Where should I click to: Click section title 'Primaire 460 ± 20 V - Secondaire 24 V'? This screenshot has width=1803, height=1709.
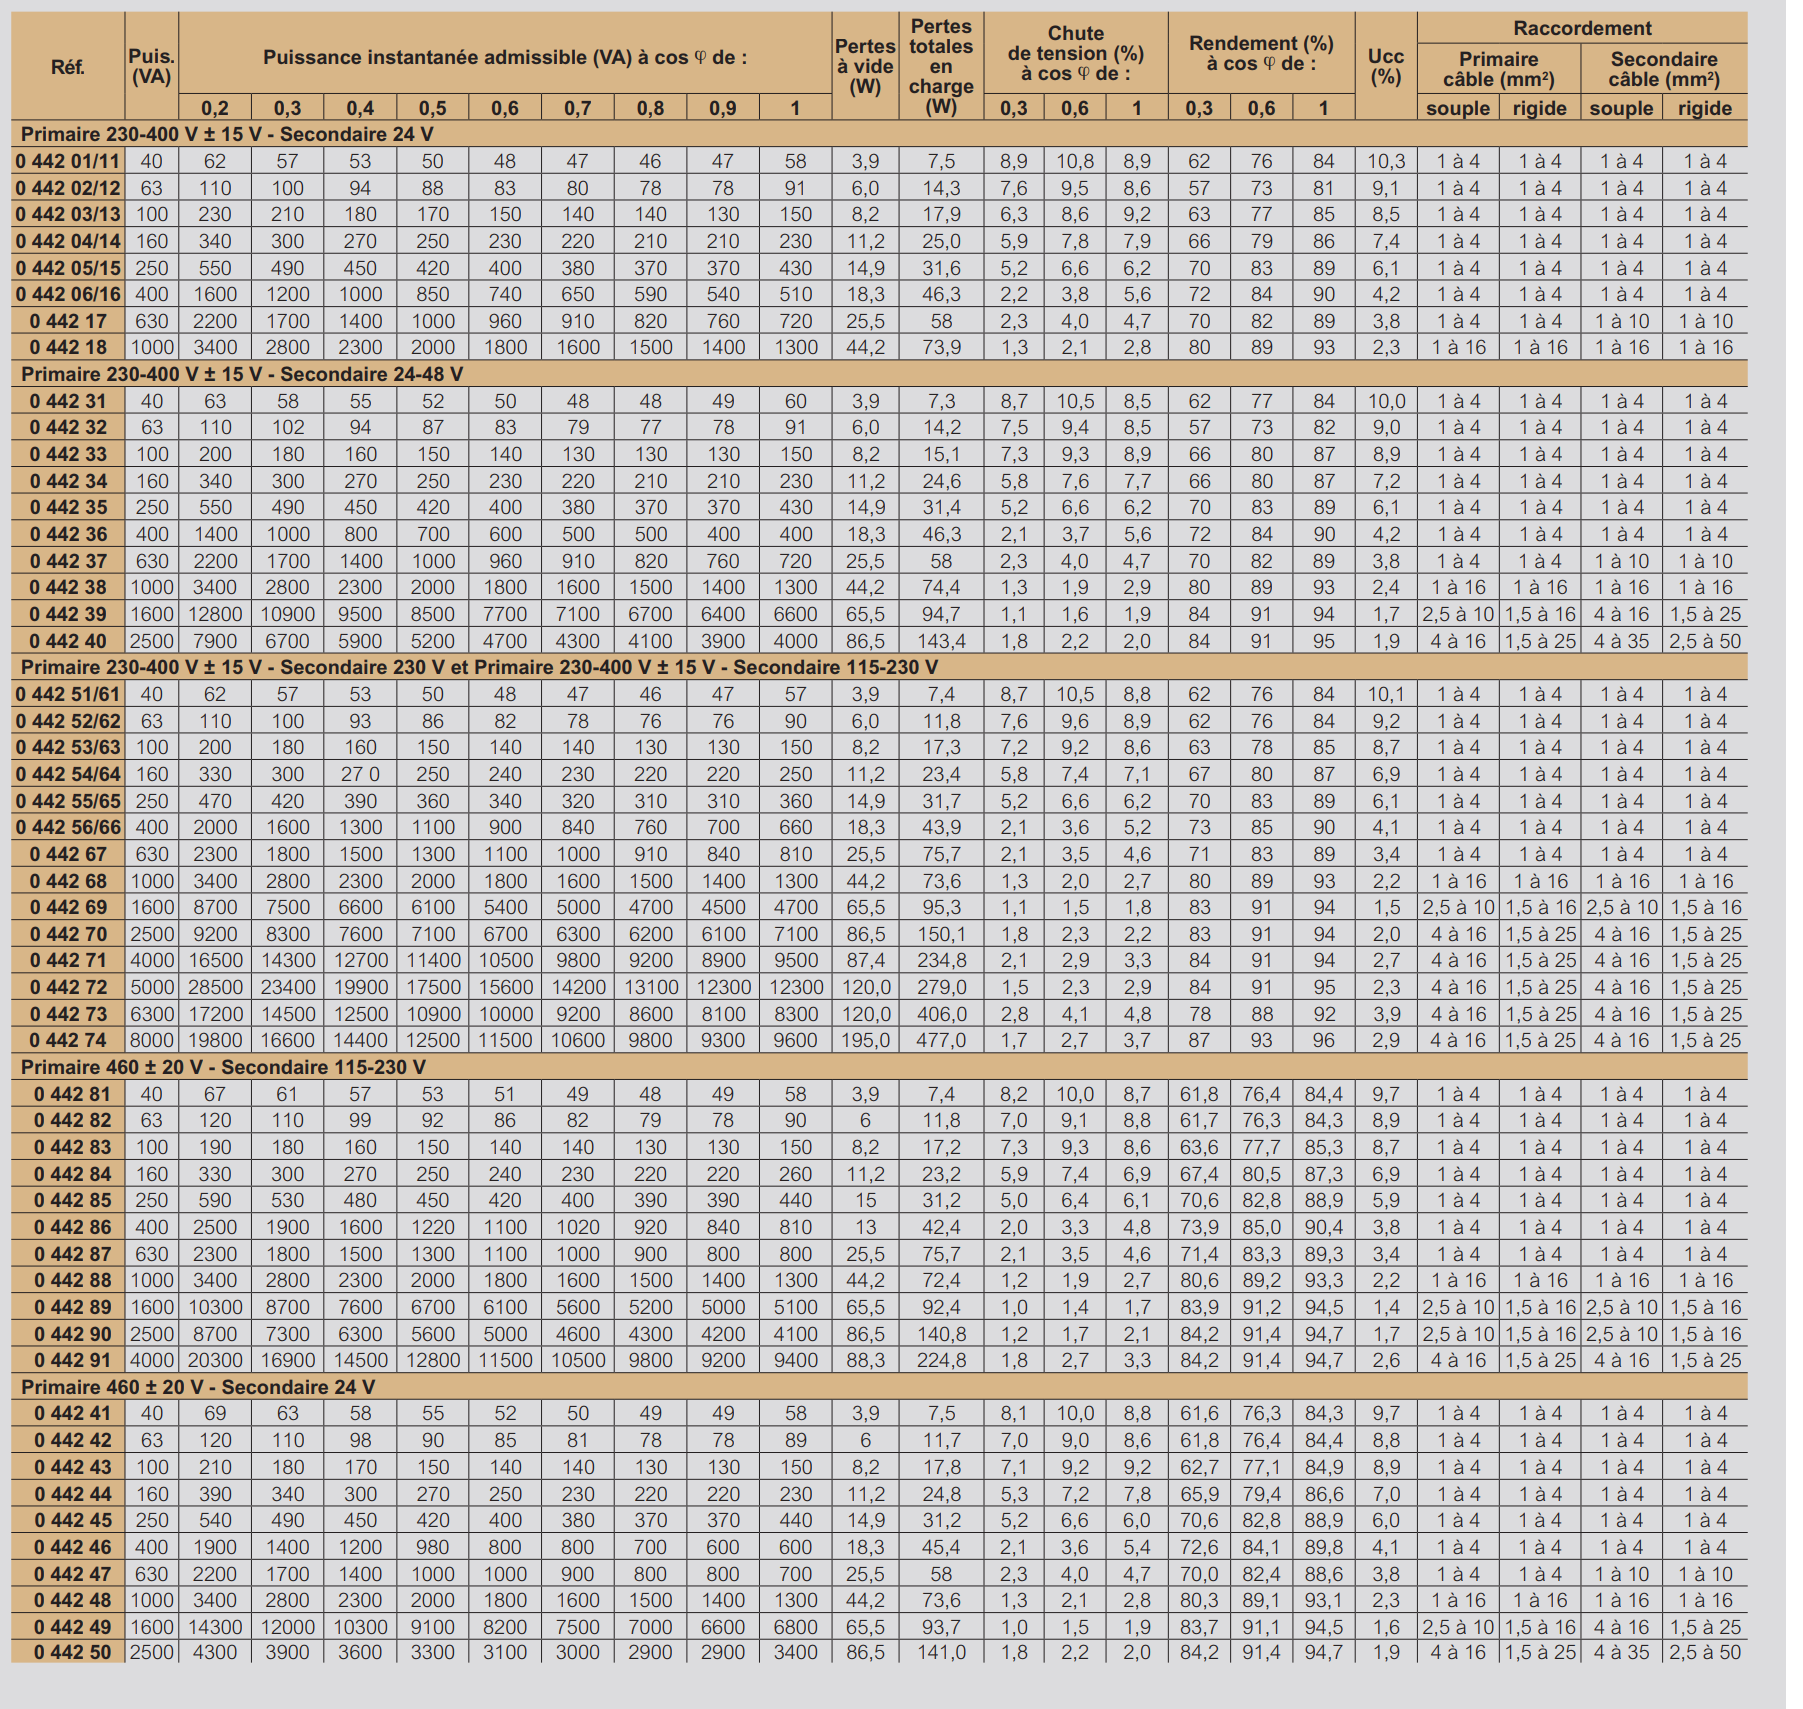198,1387
